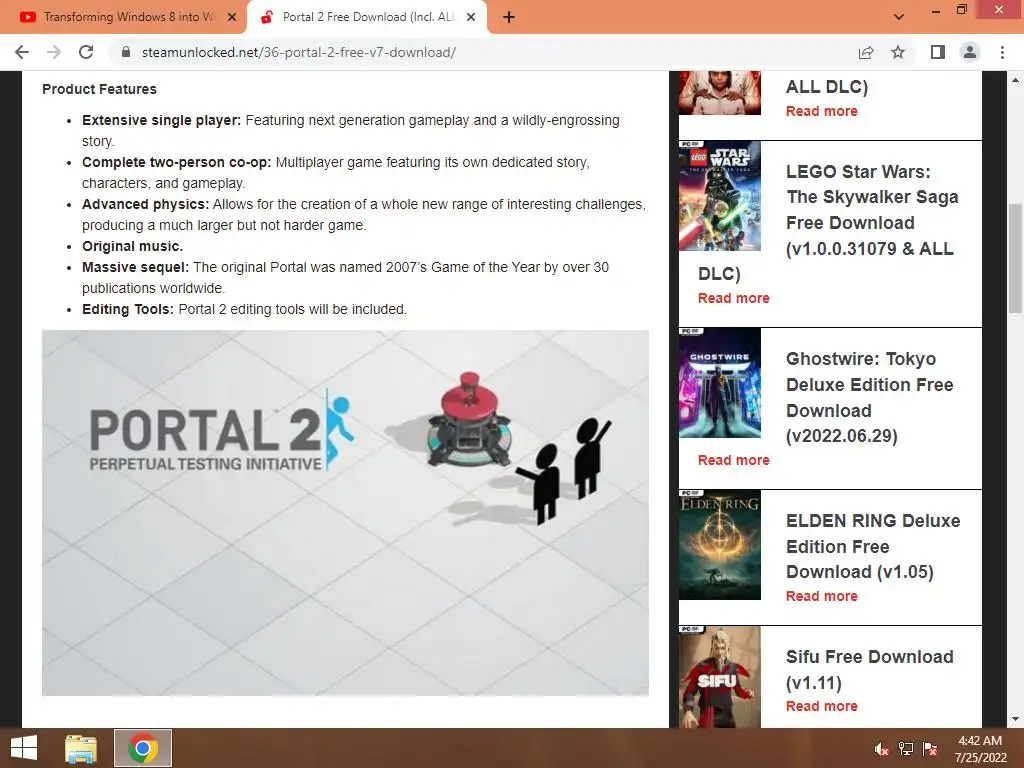Click the Ghostwire Tokyo cover thumbnail
Viewport: 1024px width, 768px height.
coord(720,383)
